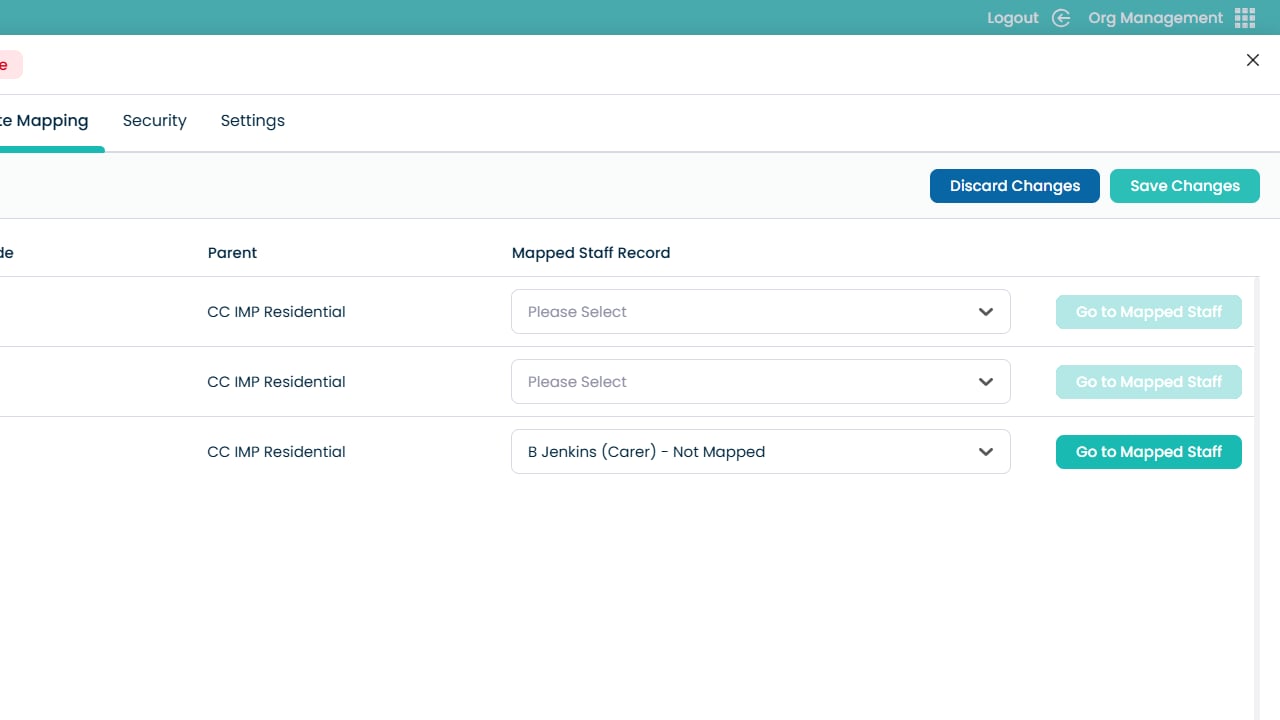Select the Mapping tab

point(45,121)
